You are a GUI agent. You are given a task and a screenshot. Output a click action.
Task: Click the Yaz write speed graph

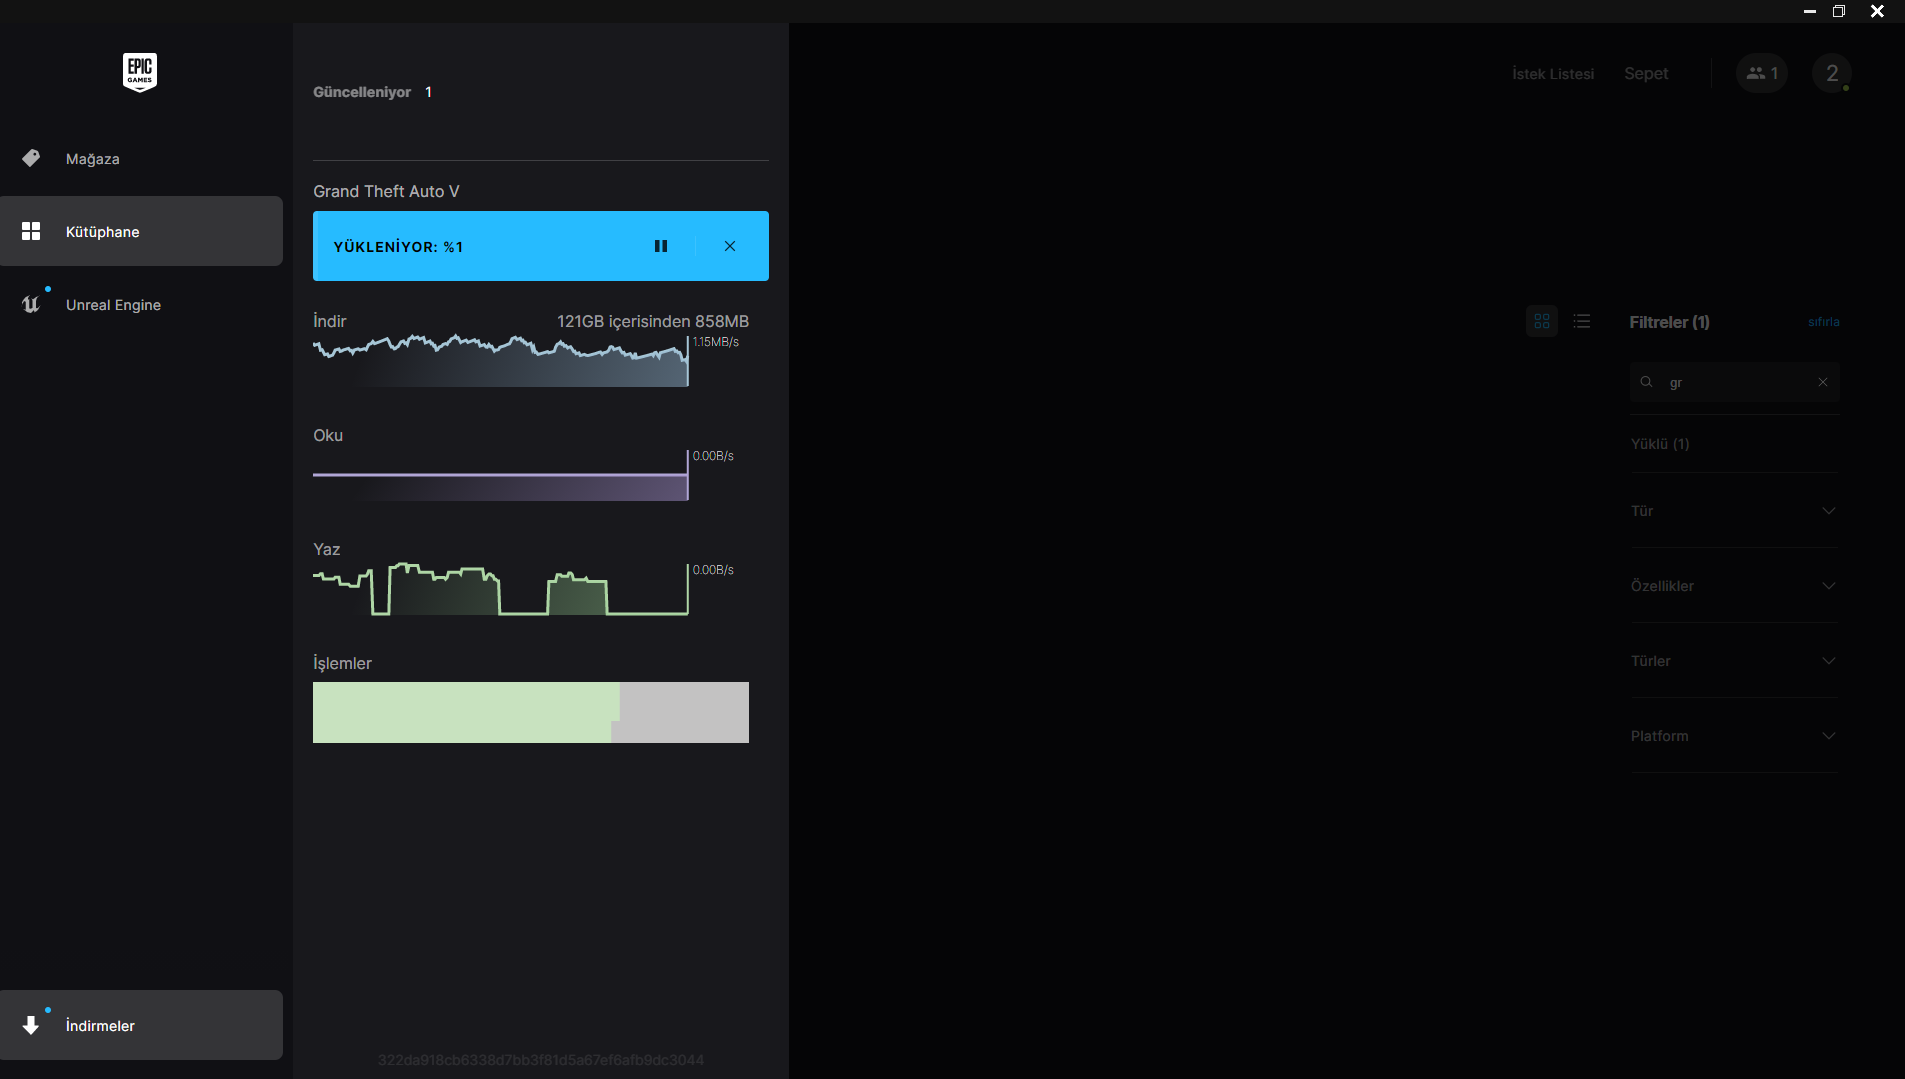click(501, 588)
